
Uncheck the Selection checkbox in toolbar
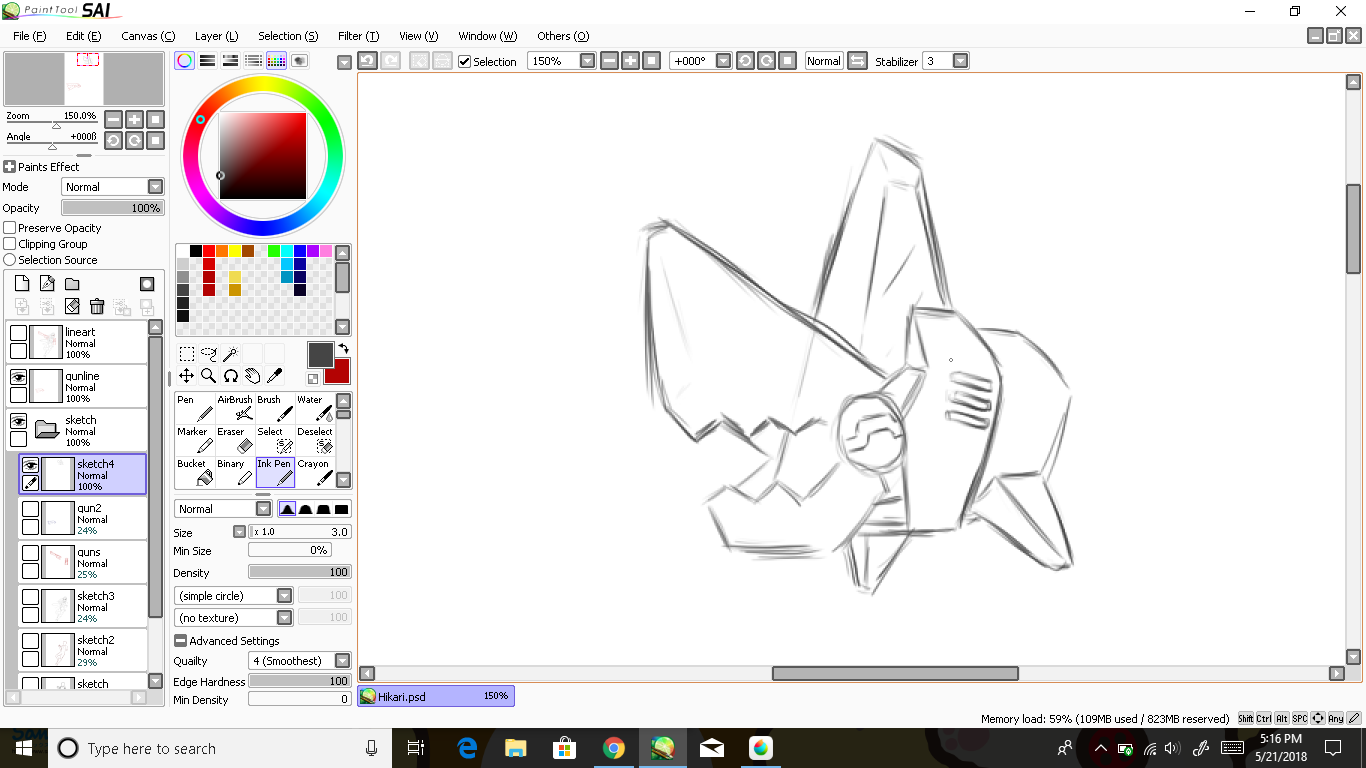465,62
